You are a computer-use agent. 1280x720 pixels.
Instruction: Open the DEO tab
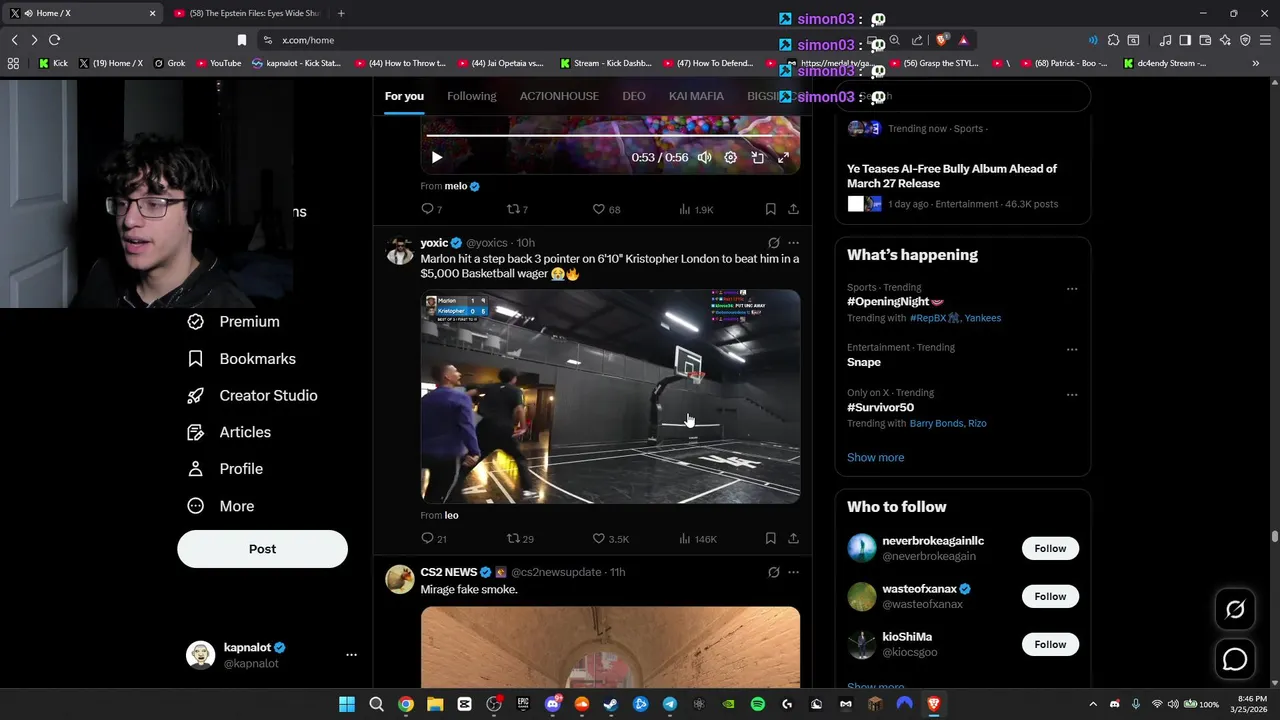634,96
